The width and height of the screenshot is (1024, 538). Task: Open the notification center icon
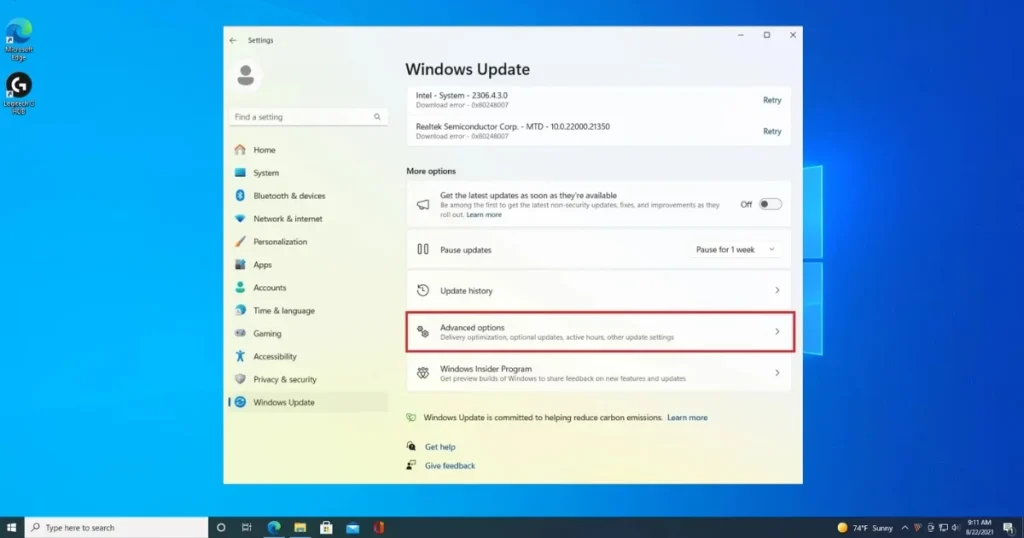coord(1009,528)
